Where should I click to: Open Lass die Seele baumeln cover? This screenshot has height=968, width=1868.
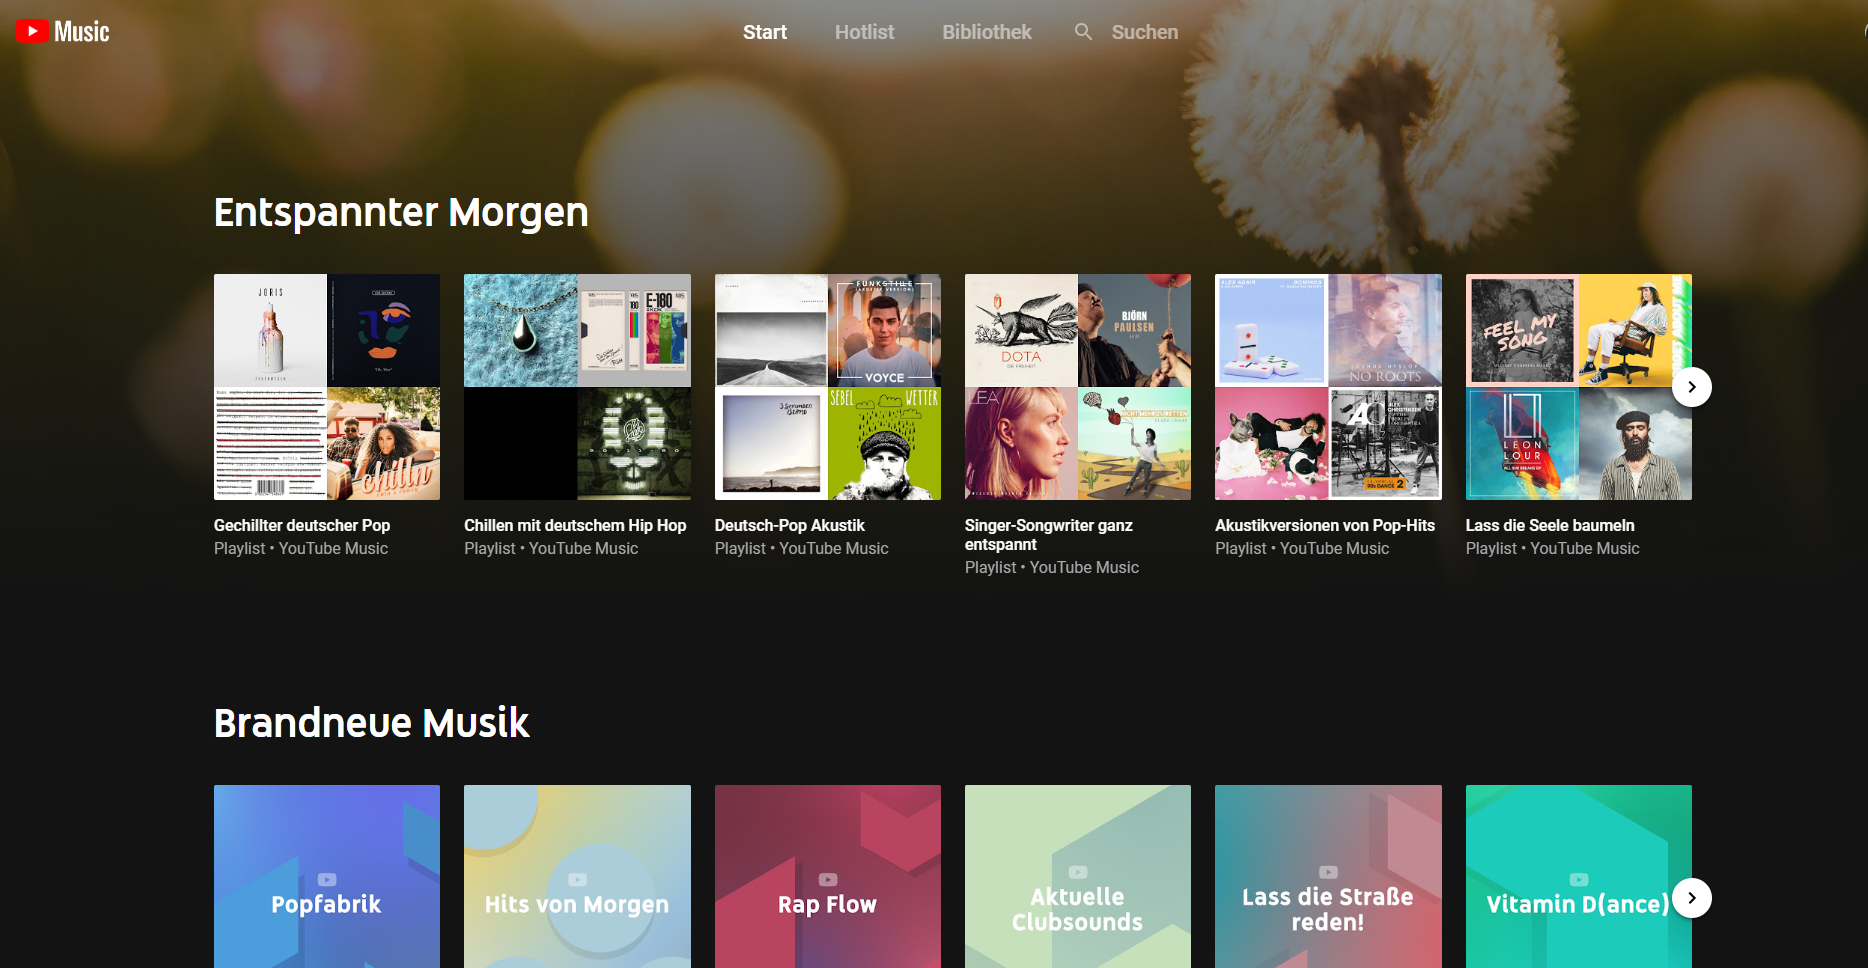click(x=1579, y=387)
